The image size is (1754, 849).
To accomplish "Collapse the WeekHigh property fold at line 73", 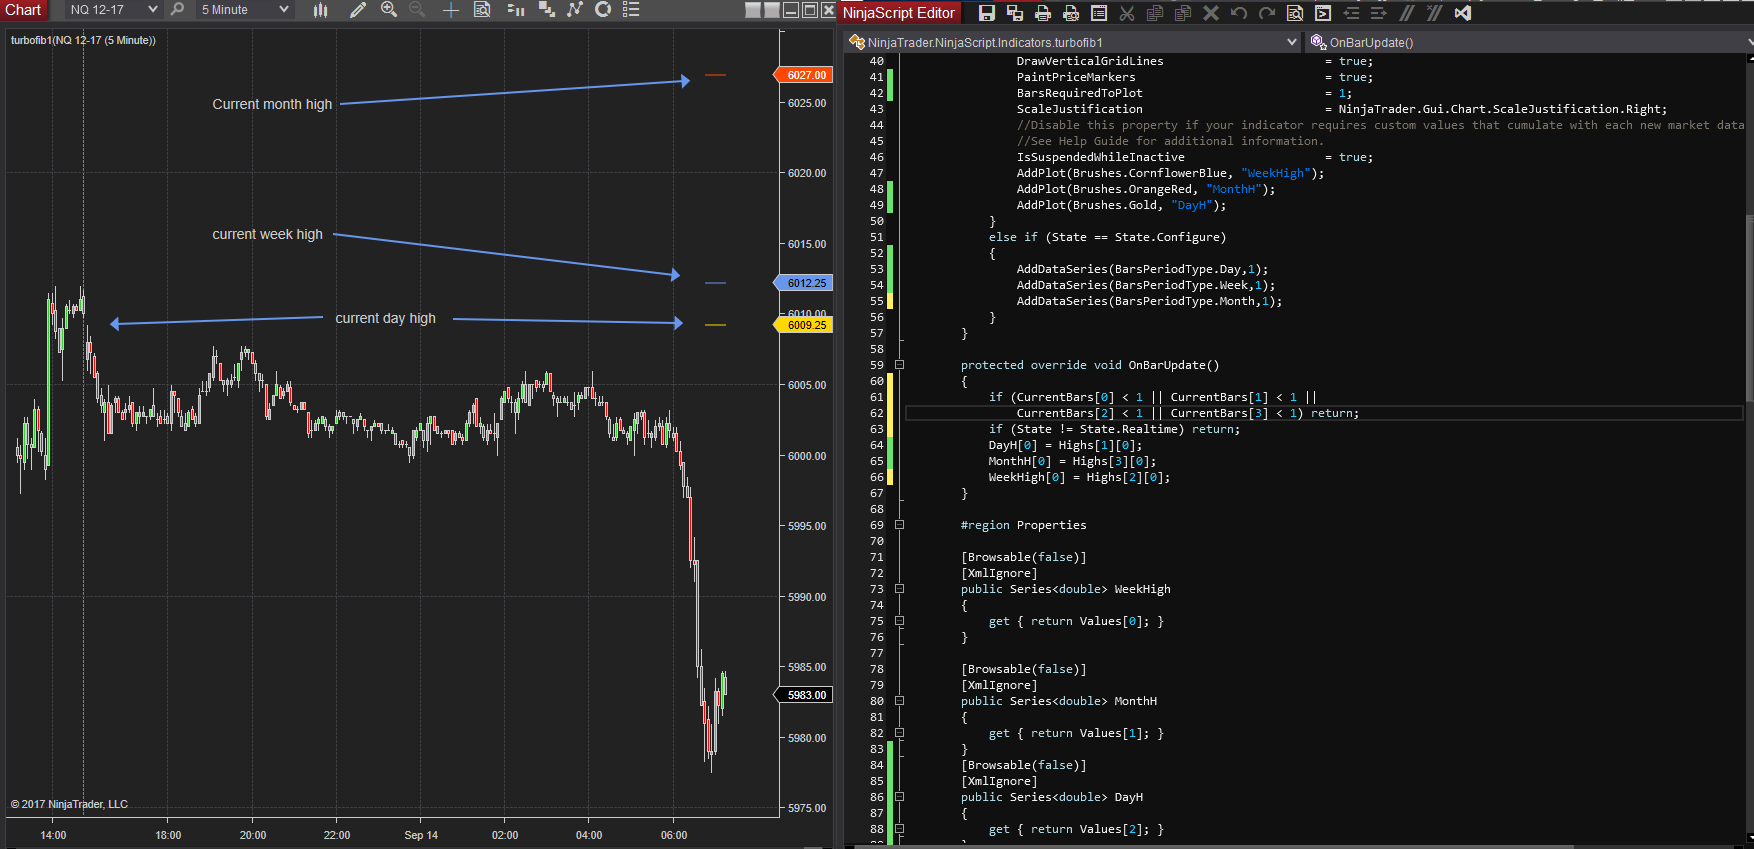I will (899, 589).
